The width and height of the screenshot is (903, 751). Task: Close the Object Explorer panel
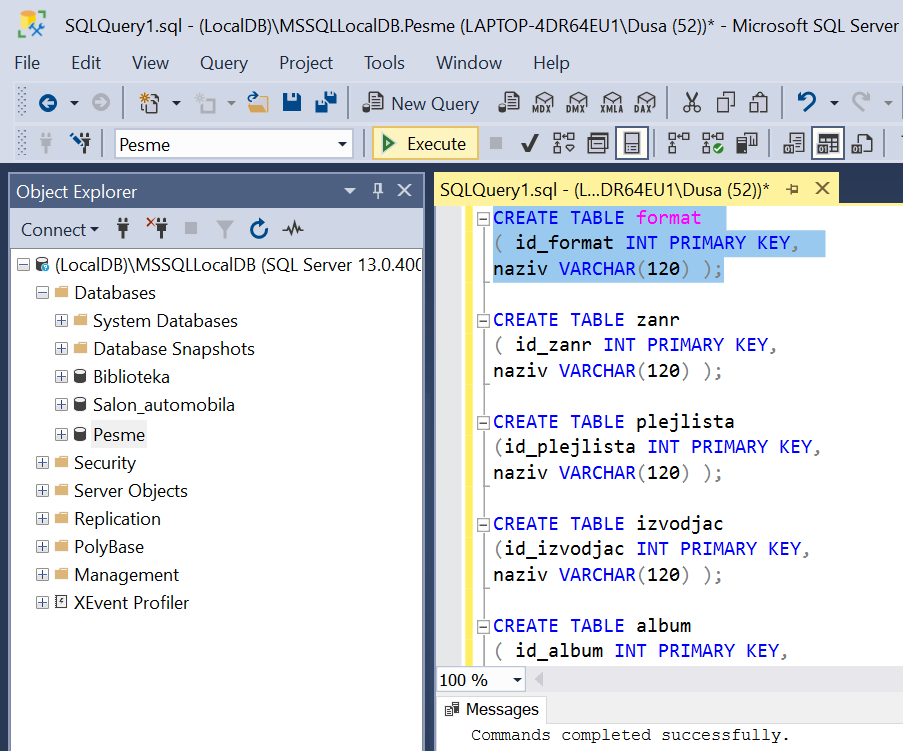[405, 191]
